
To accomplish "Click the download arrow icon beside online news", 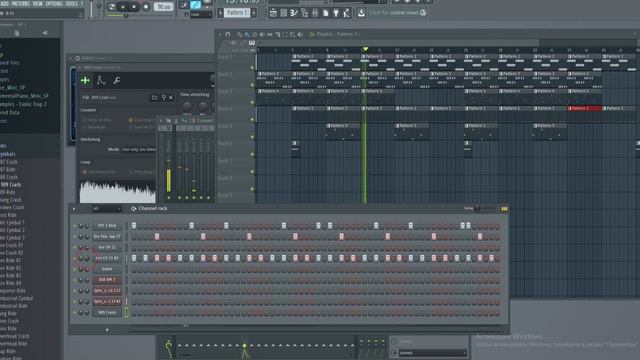I will coord(361,13).
